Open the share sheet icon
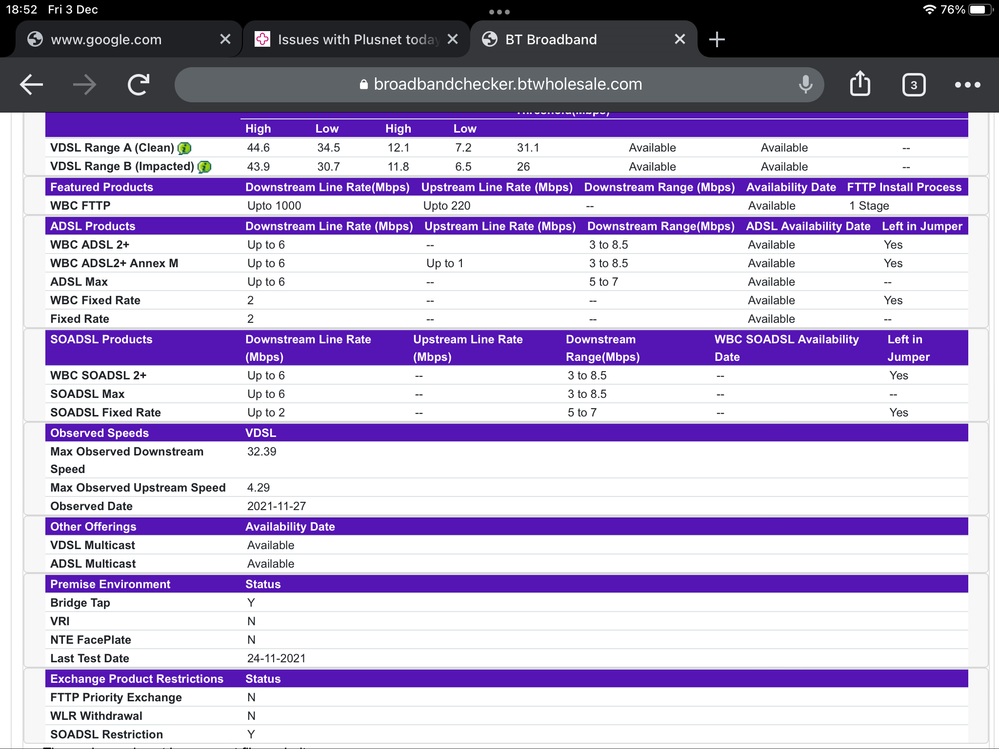Screen dimensions: 999x749 tap(860, 84)
